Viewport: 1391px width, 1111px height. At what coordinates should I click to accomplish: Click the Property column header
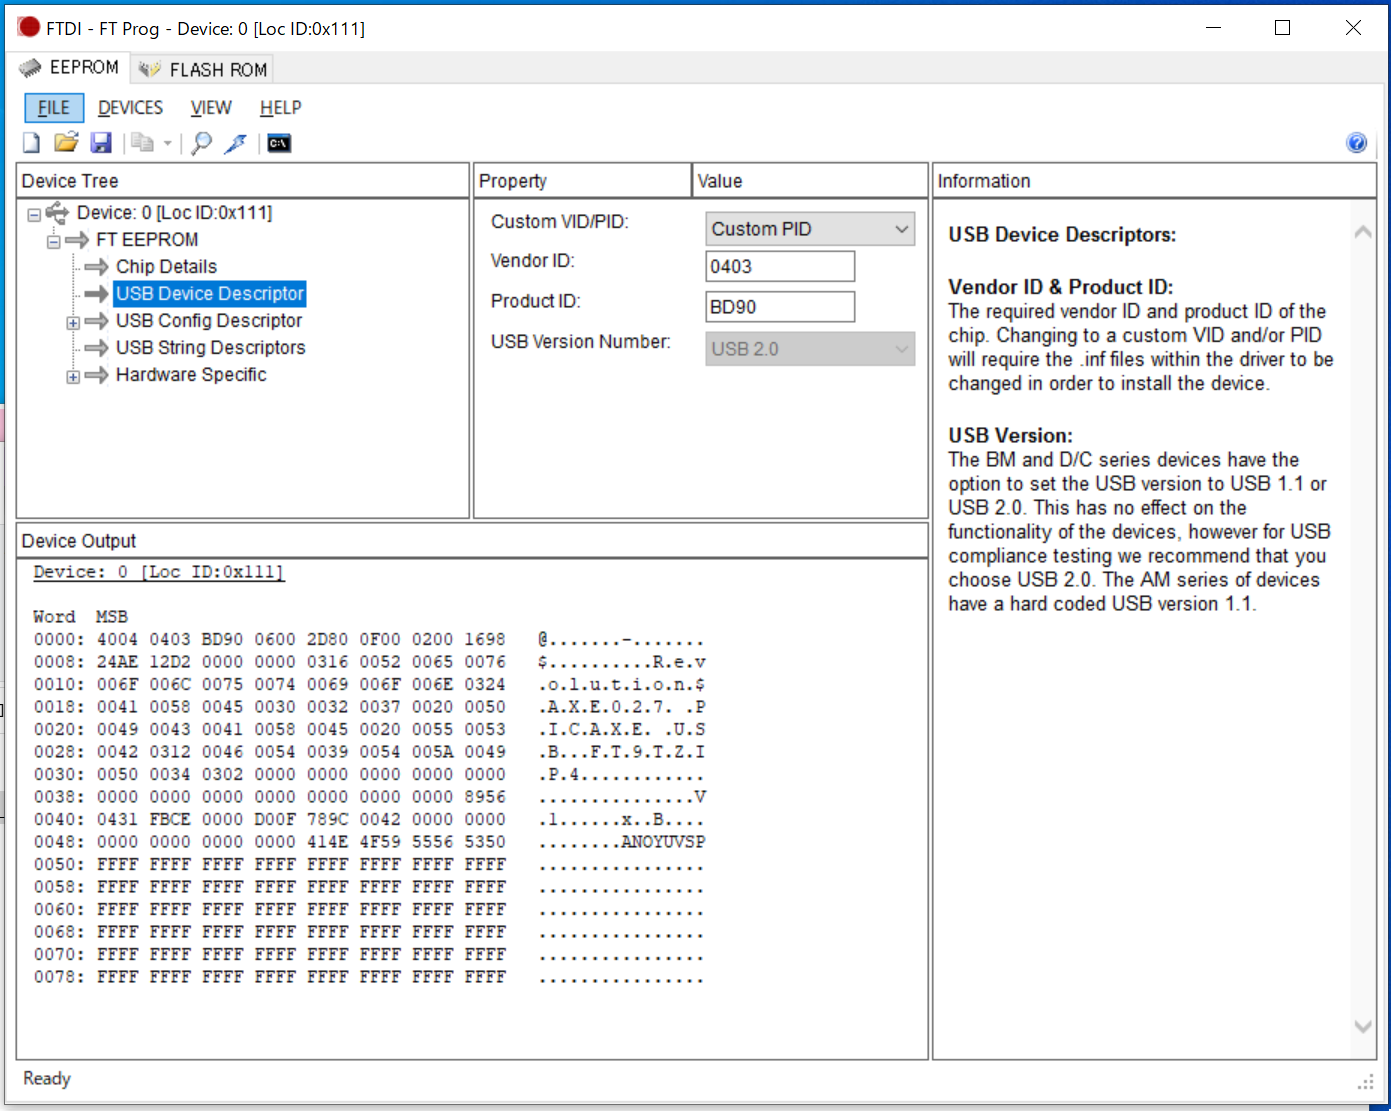(582, 181)
